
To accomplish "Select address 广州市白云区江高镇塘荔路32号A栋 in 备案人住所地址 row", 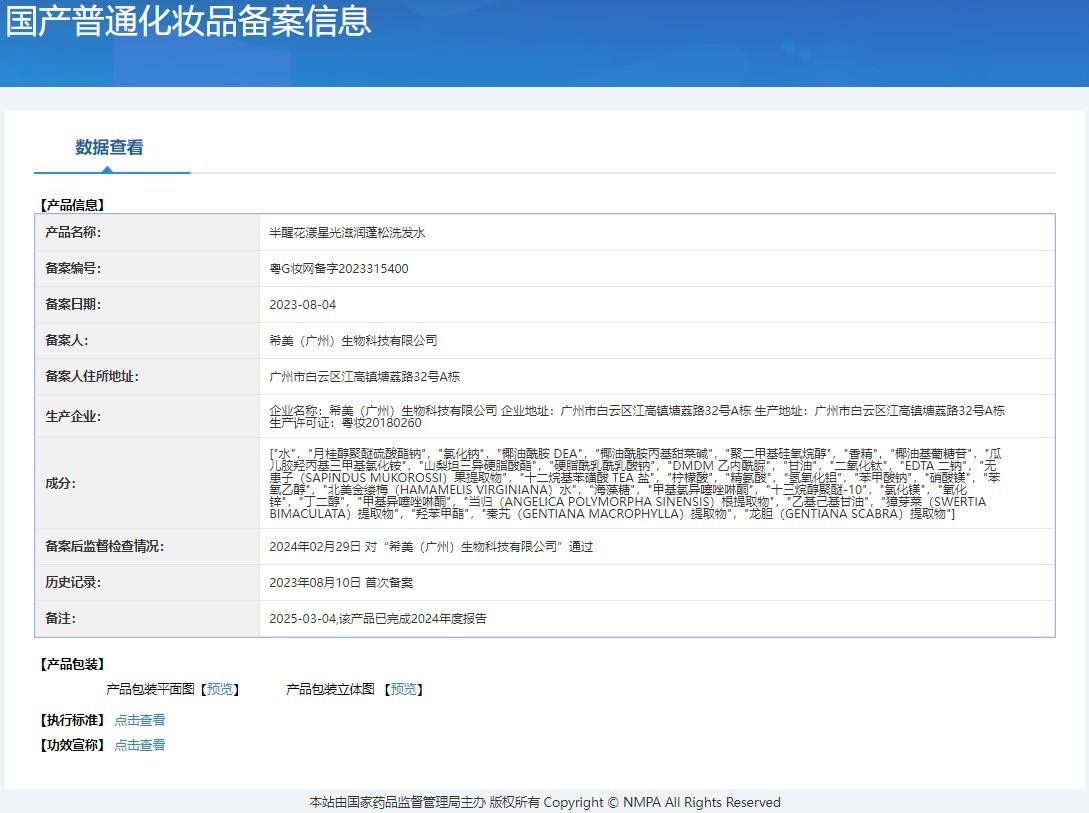I will coord(365,376).
